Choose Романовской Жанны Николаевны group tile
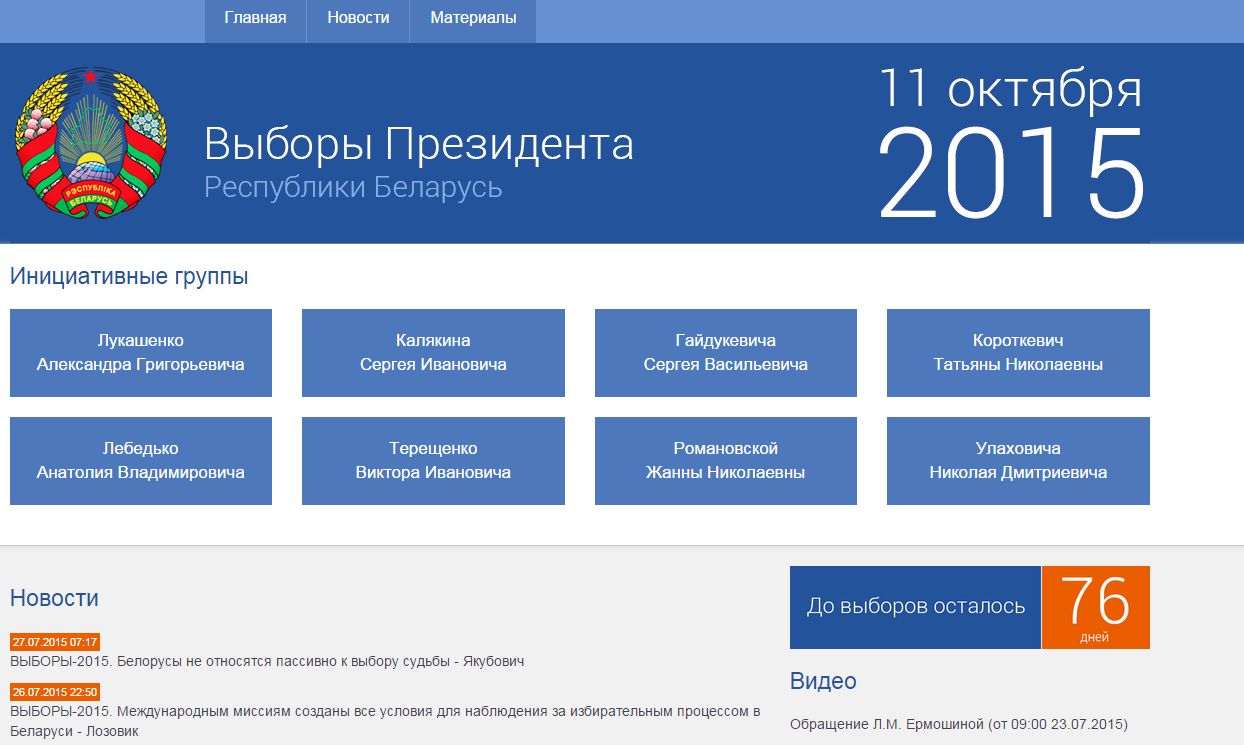The height and width of the screenshot is (745, 1244). (726, 461)
